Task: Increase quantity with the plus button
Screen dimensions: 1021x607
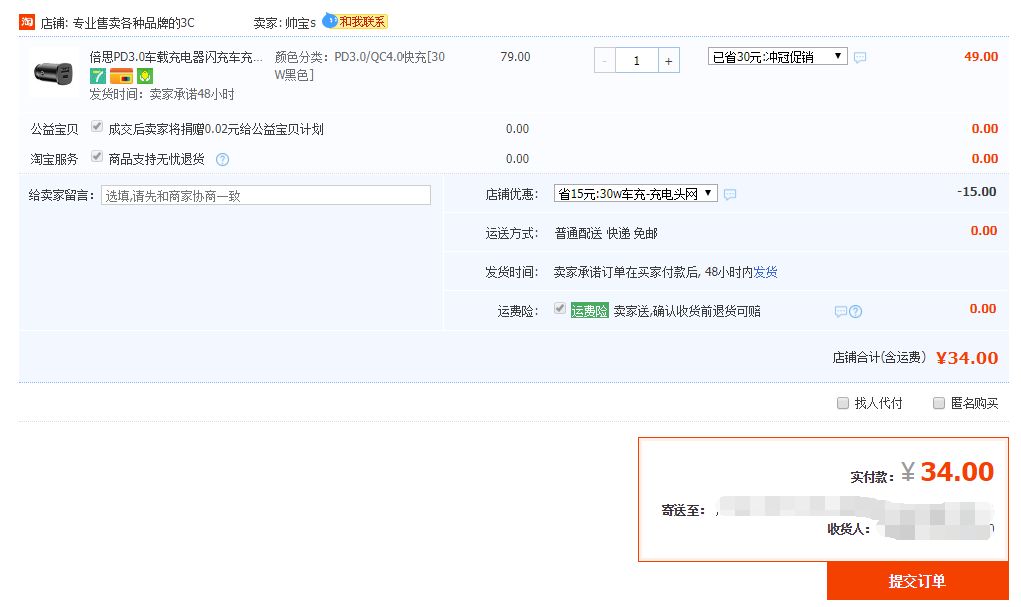Action: 669,61
